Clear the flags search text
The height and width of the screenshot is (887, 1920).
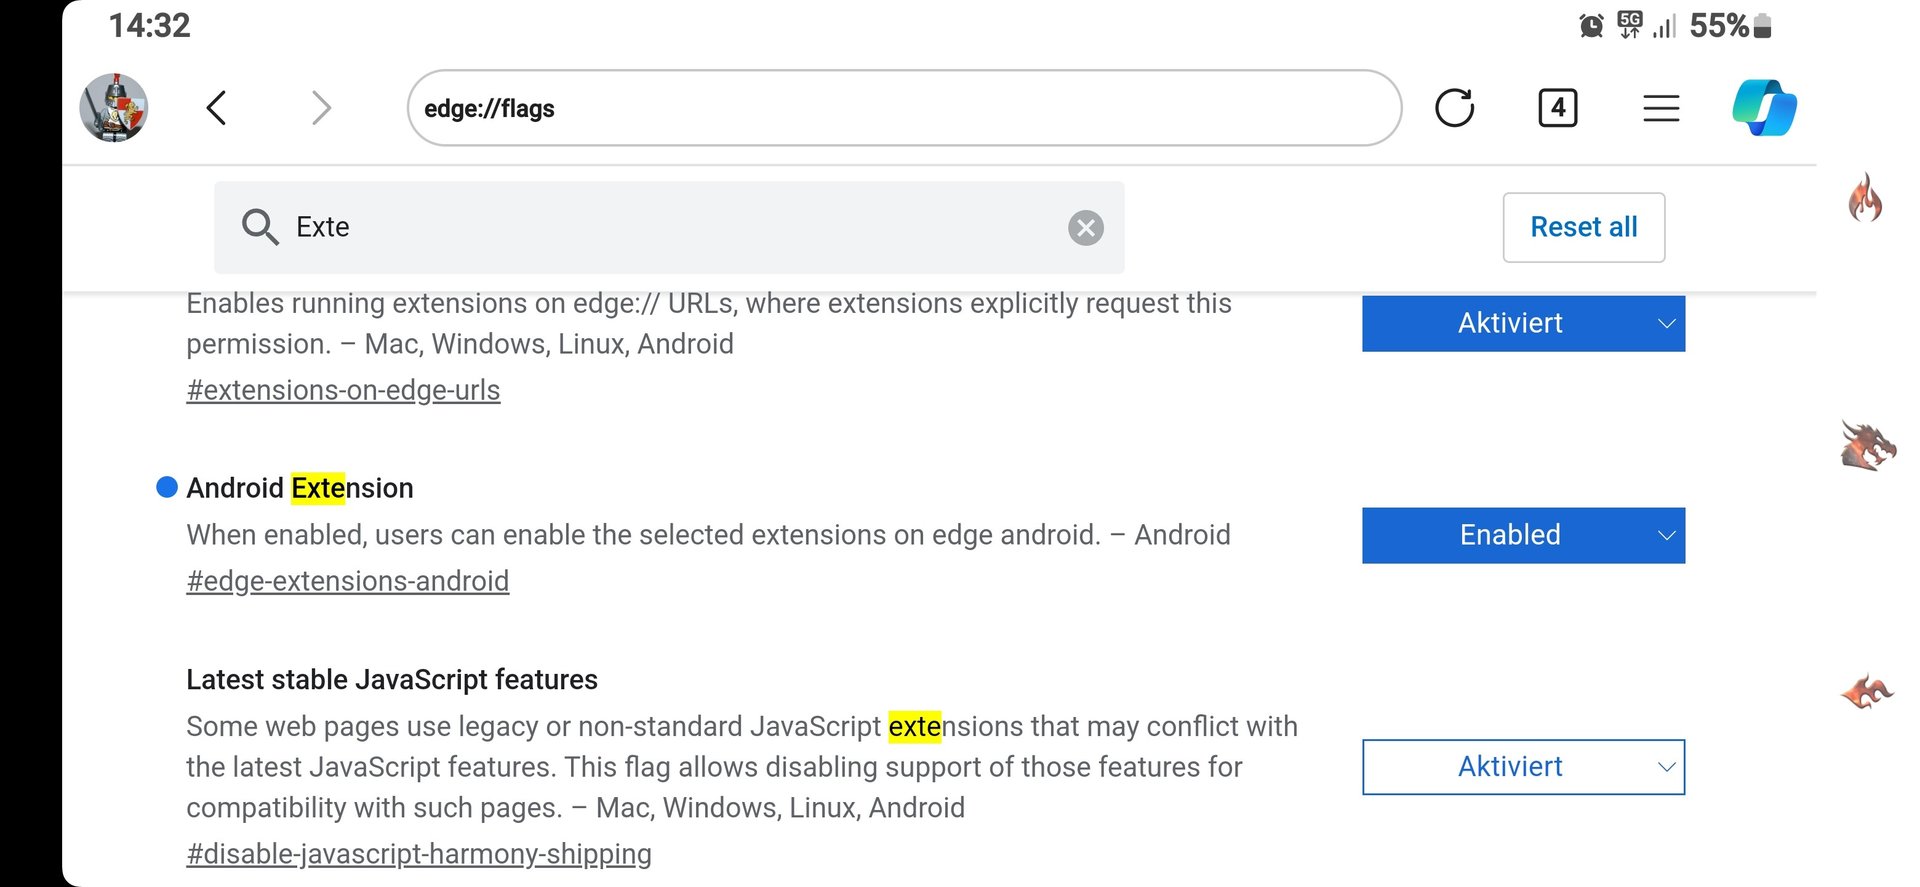(x=1085, y=228)
